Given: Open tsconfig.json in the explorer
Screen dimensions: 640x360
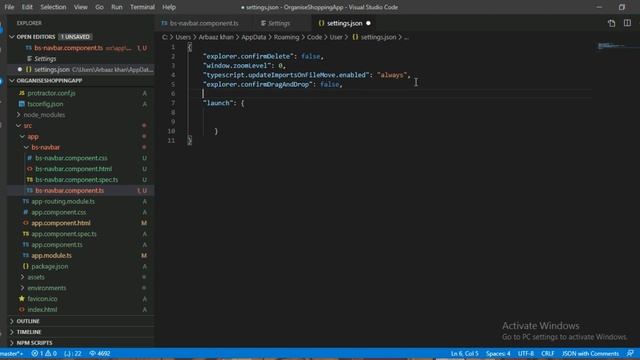Looking at the screenshot, I should pyautogui.click(x=45, y=104).
